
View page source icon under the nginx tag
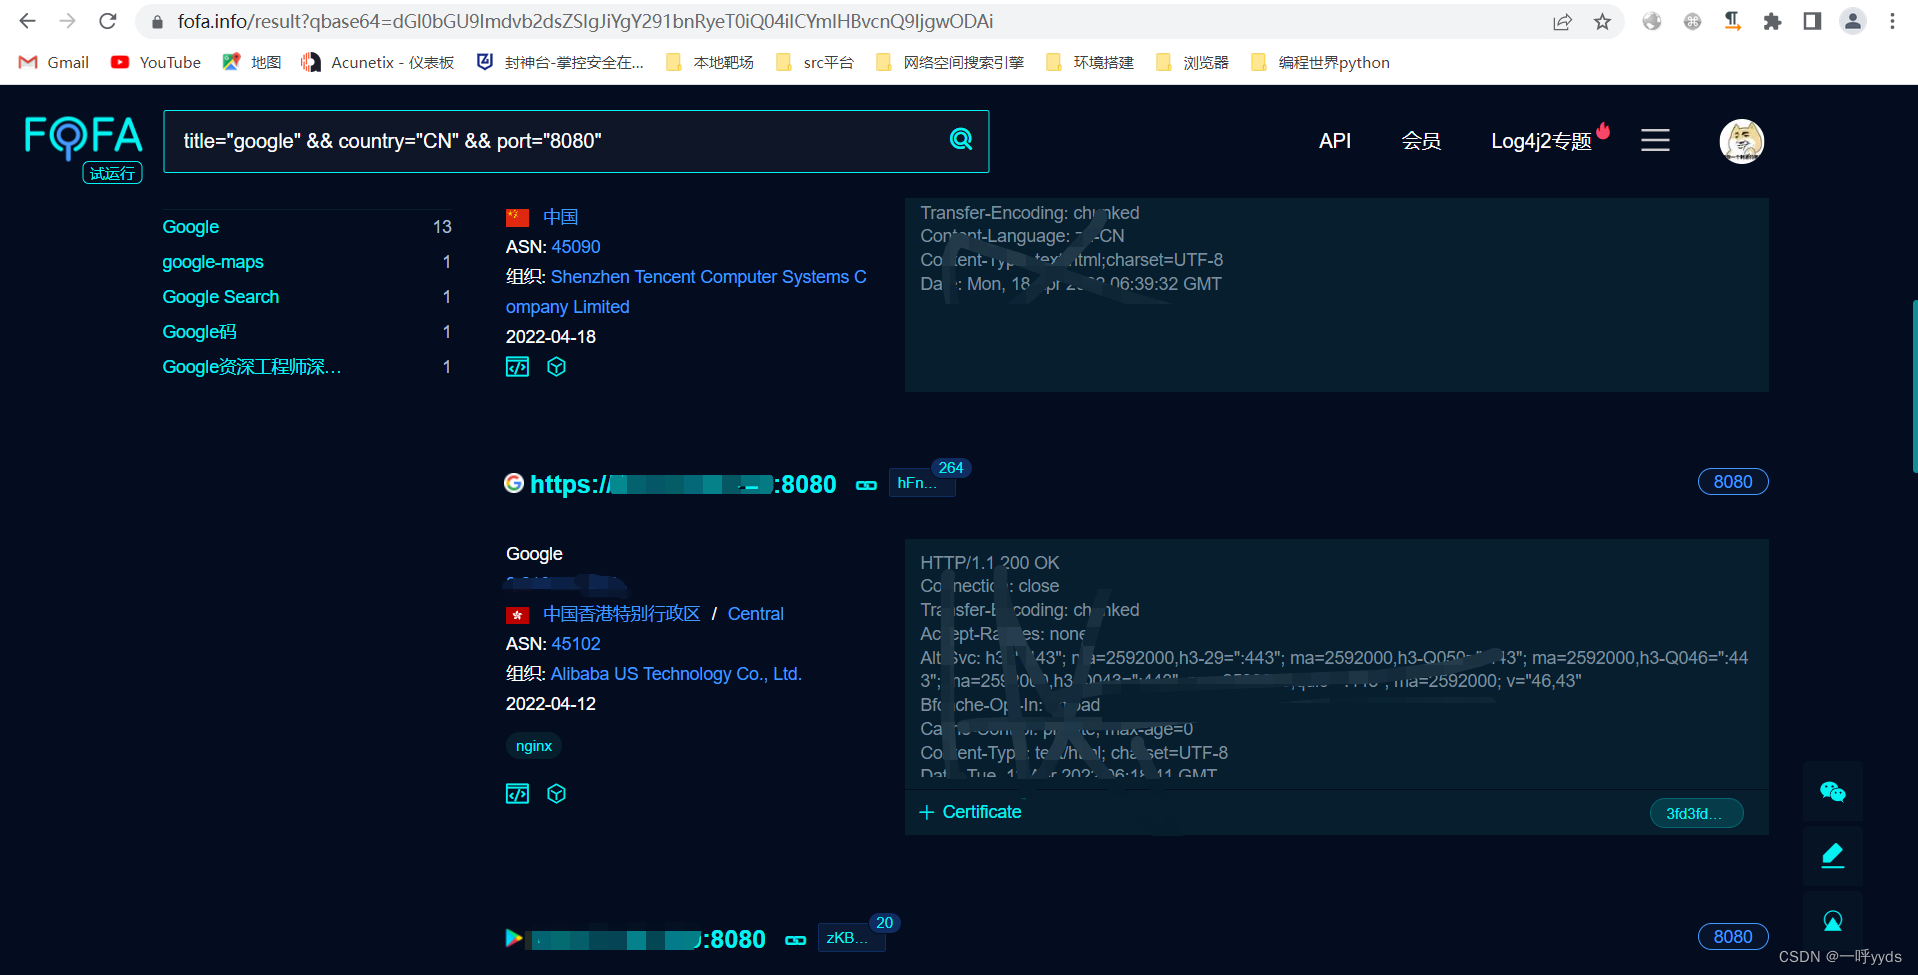click(517, 794)
